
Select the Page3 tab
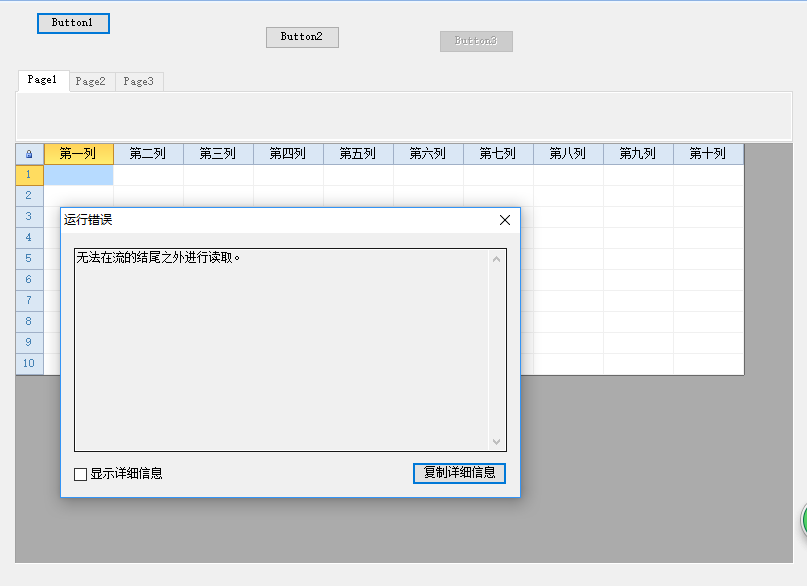[139, 81]
